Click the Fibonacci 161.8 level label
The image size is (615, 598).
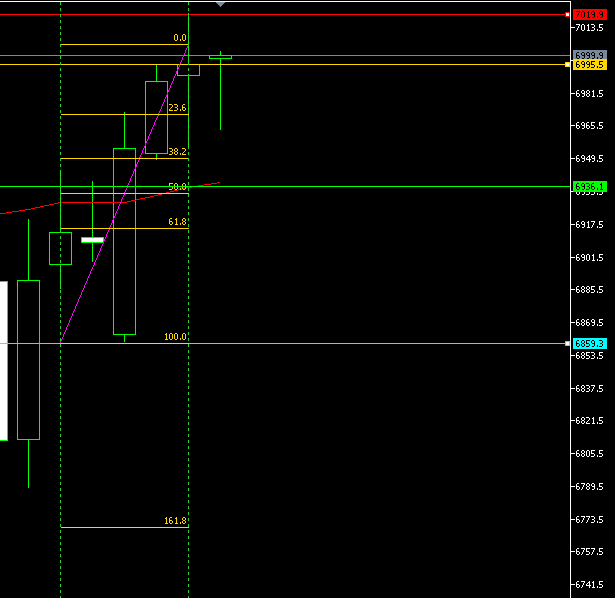pyautogui.click(x=175, y=521)
